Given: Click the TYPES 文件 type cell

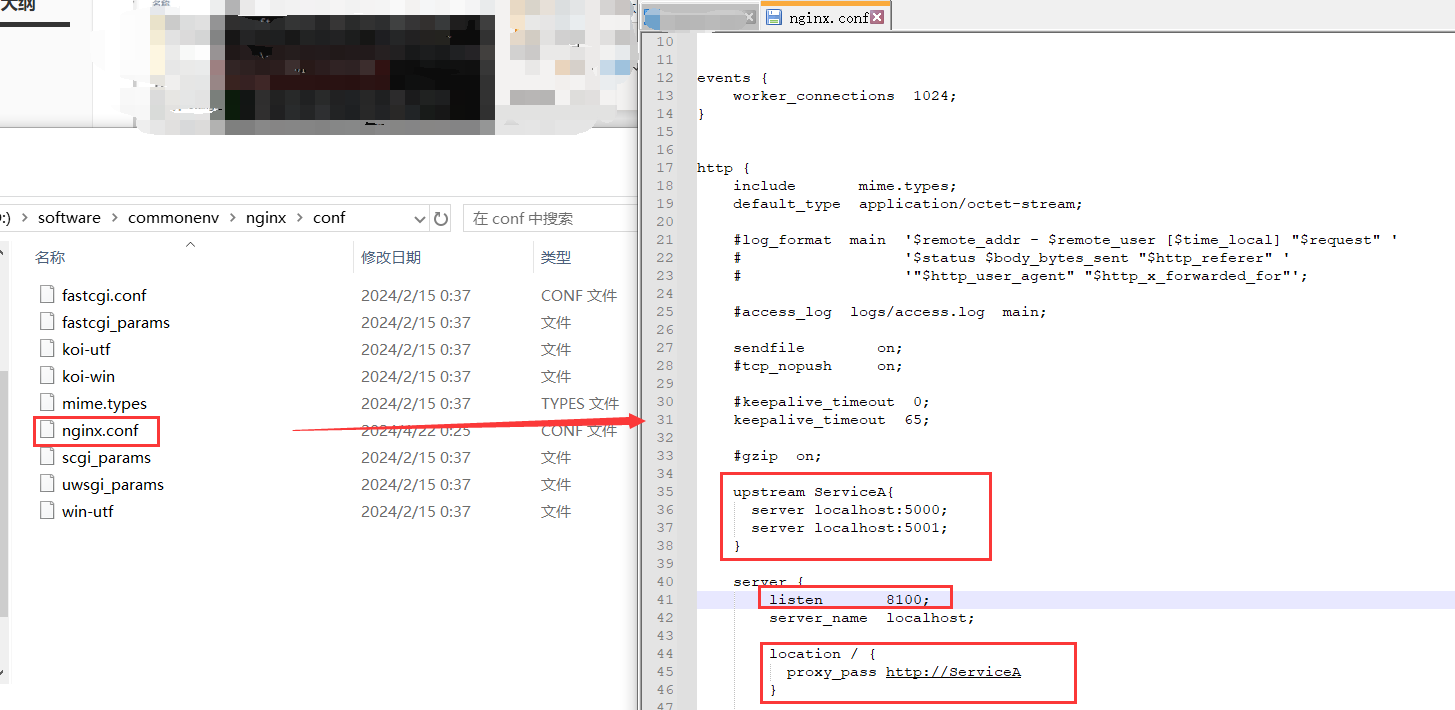Looking at the screenshot, I should pyautogui.click(x=580, y=403).
